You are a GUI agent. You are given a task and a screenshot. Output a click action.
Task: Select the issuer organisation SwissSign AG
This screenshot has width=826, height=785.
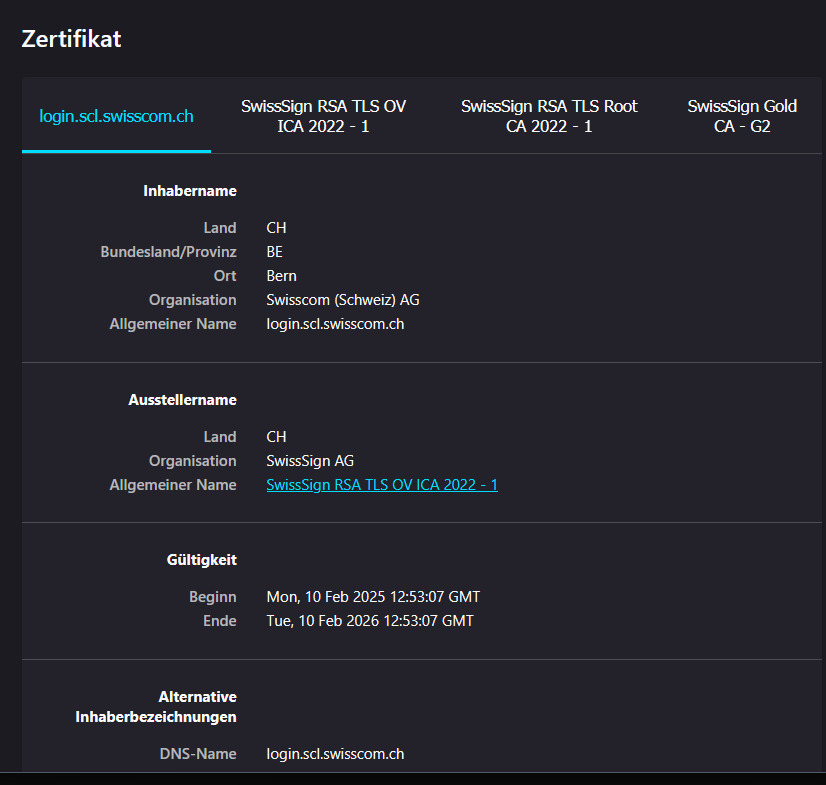click(310, 461)
